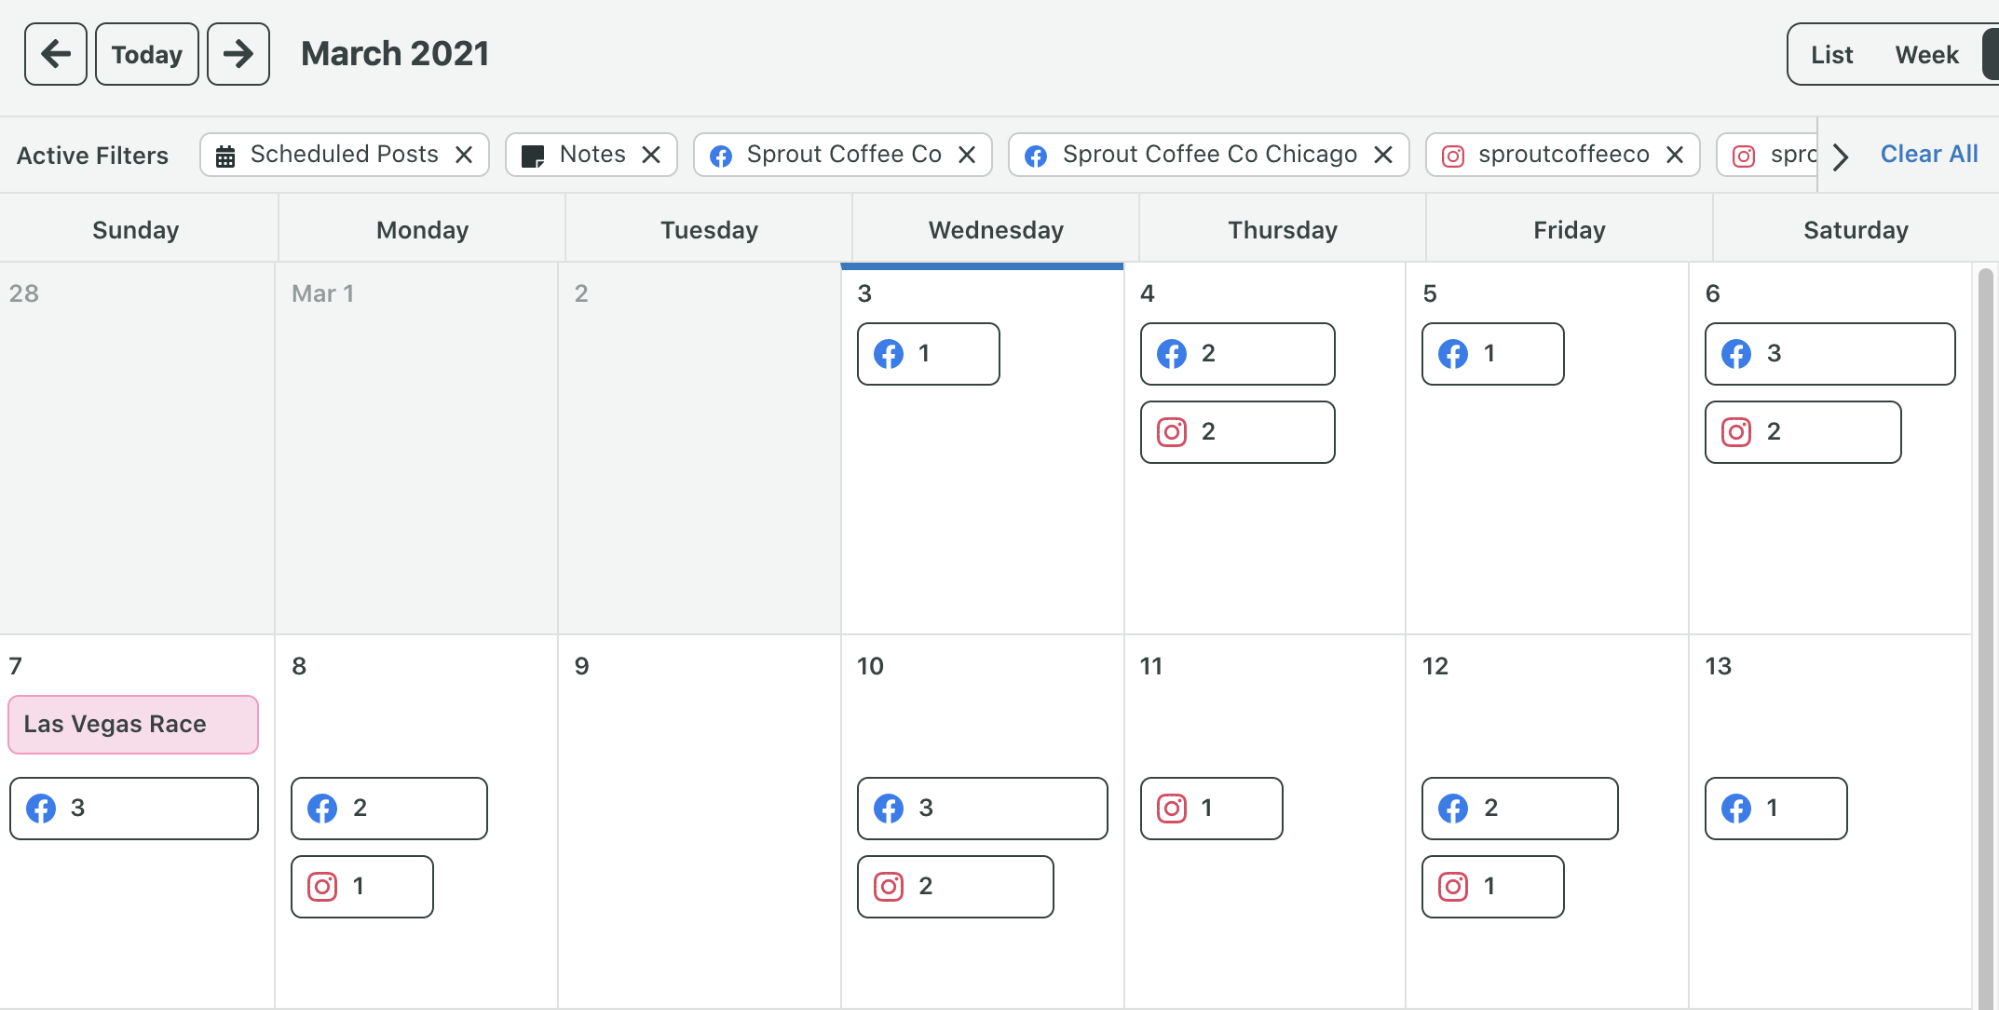Open the Facebook posts pill on March 3

[927, 353]
